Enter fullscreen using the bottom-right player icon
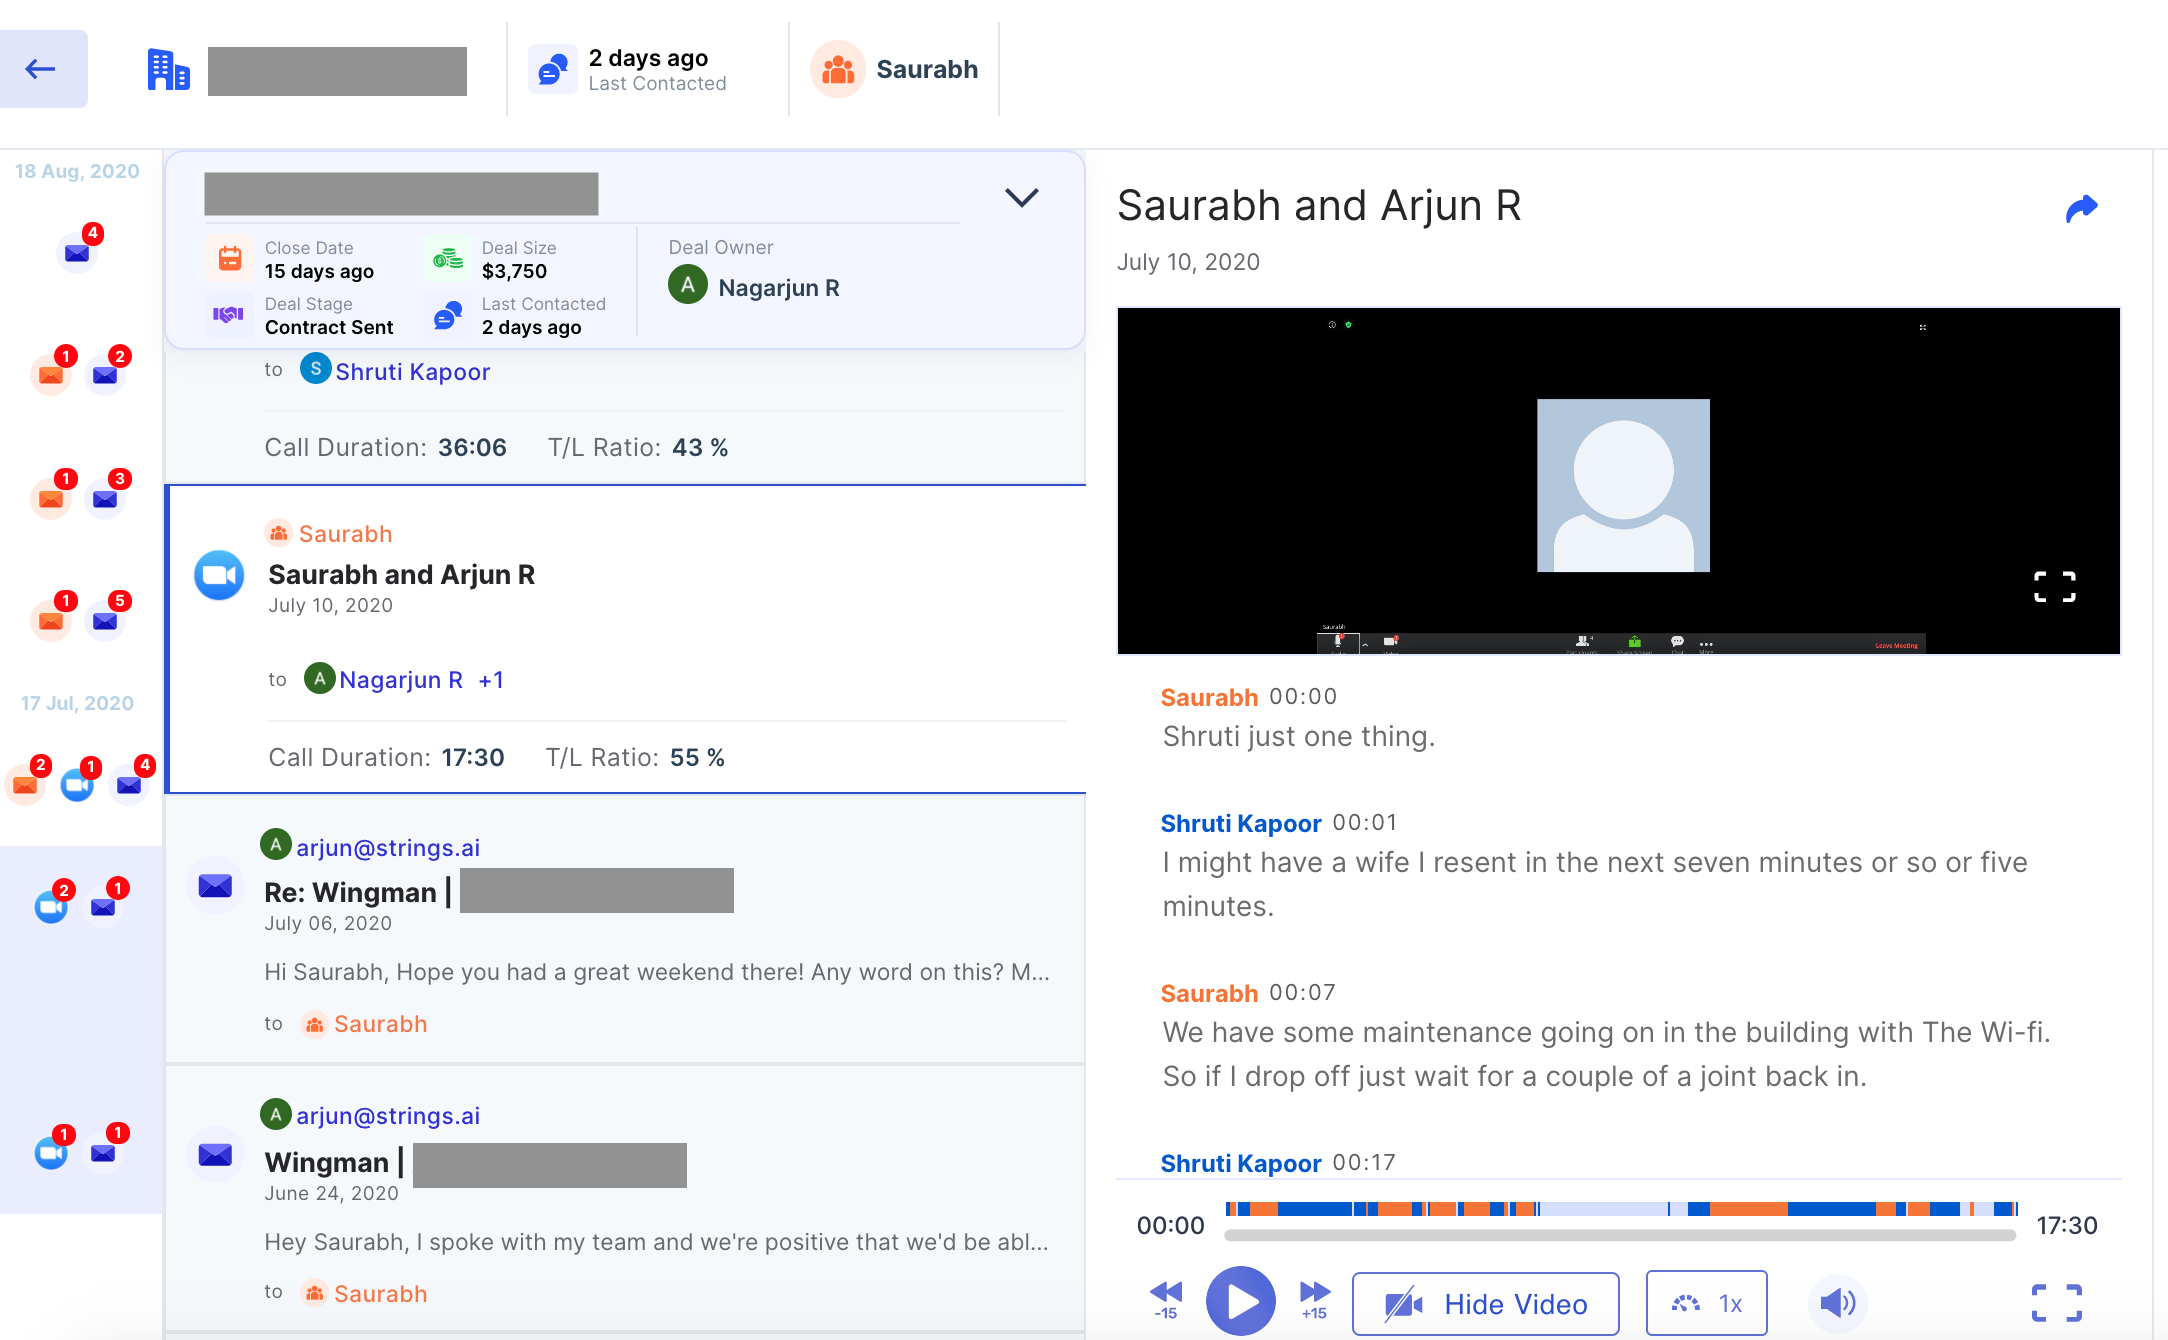Image resolution: width=2168 pixels, height=1340 pixels. coord(2056,1303)
